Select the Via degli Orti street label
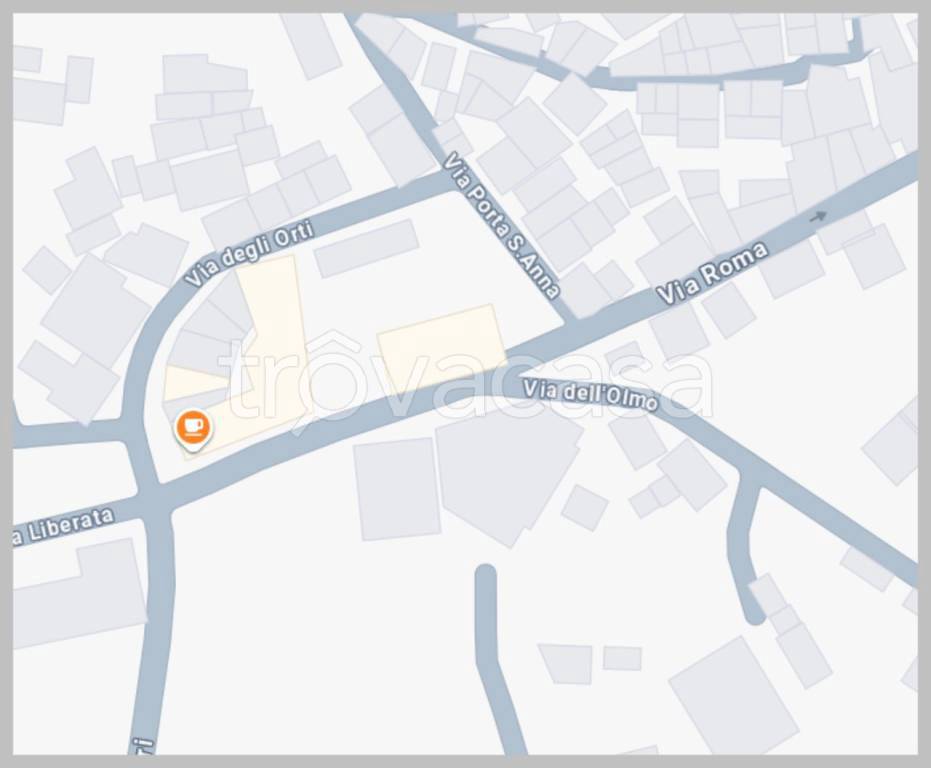This screenshot has height=768, width=931. click(249, 253)
